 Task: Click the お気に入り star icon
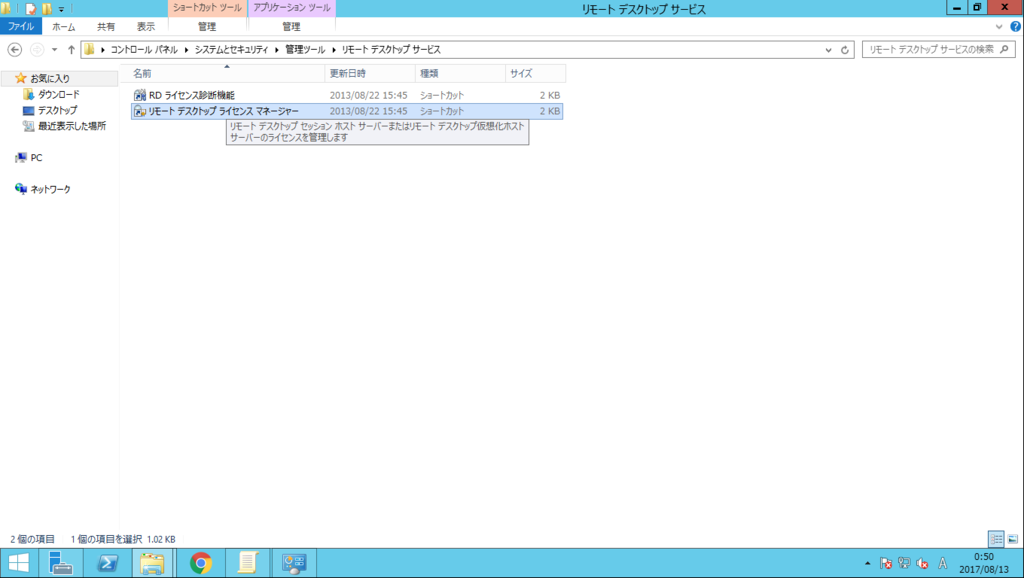click(x=21, y=78)
